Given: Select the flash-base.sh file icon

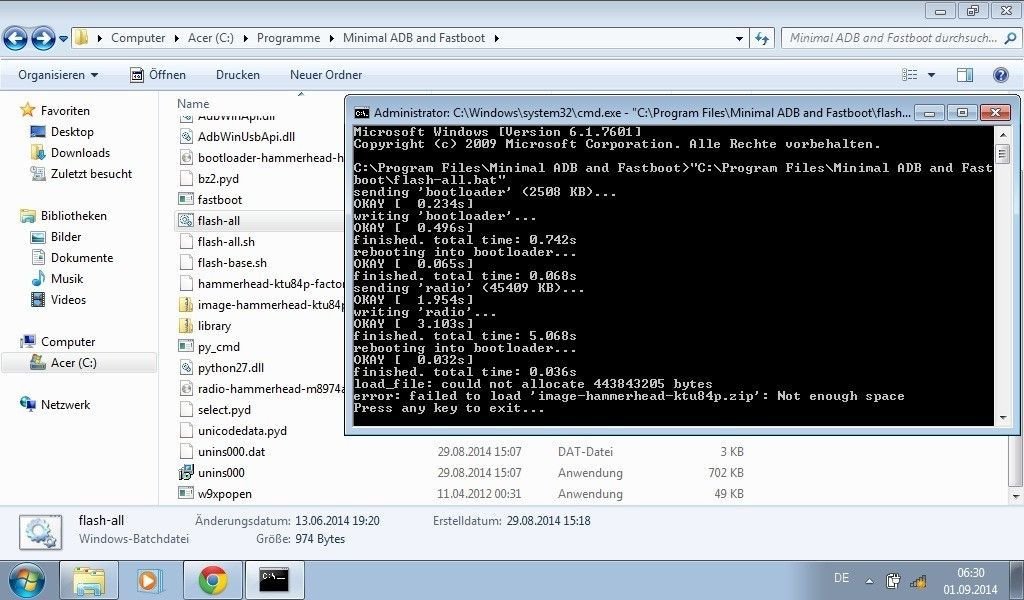Looking at the screenshot, I should click(x=186, y=262).
